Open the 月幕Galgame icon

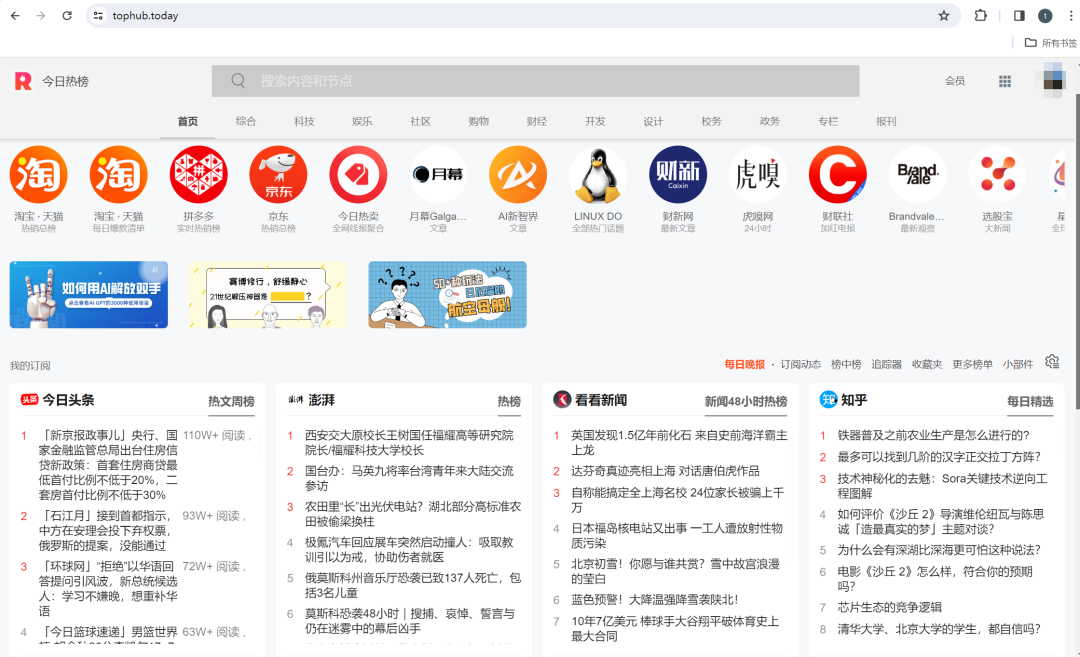point(438,175)
